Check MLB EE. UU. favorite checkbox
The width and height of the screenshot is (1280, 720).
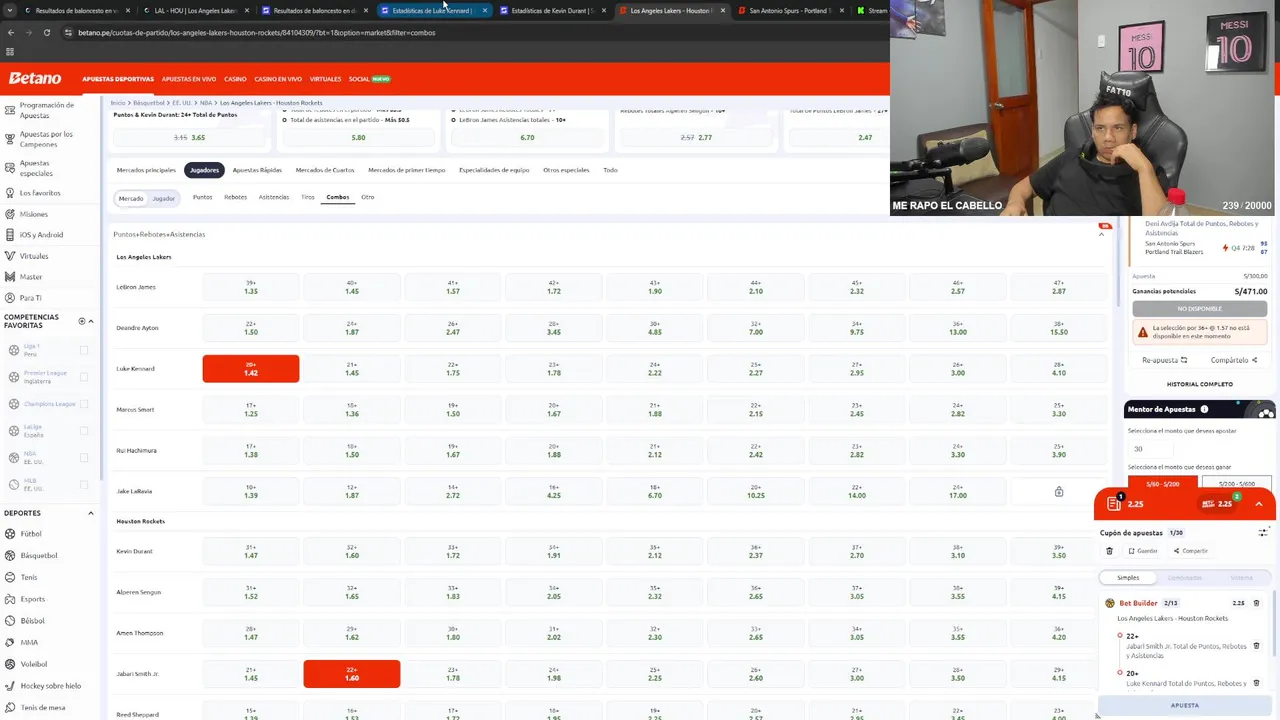(84, 484)
